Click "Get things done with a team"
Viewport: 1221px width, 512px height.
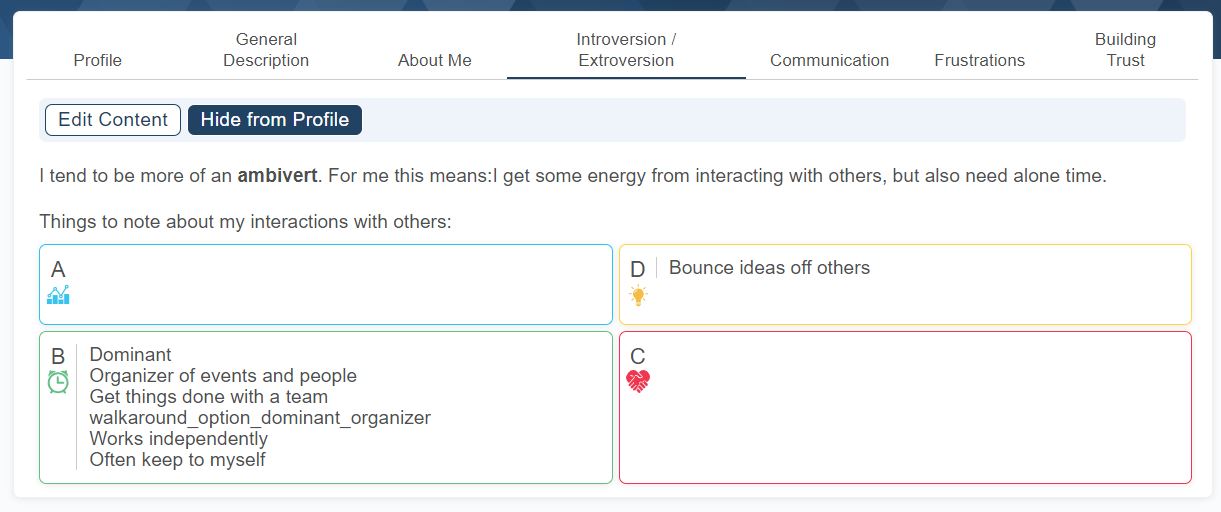208,397
